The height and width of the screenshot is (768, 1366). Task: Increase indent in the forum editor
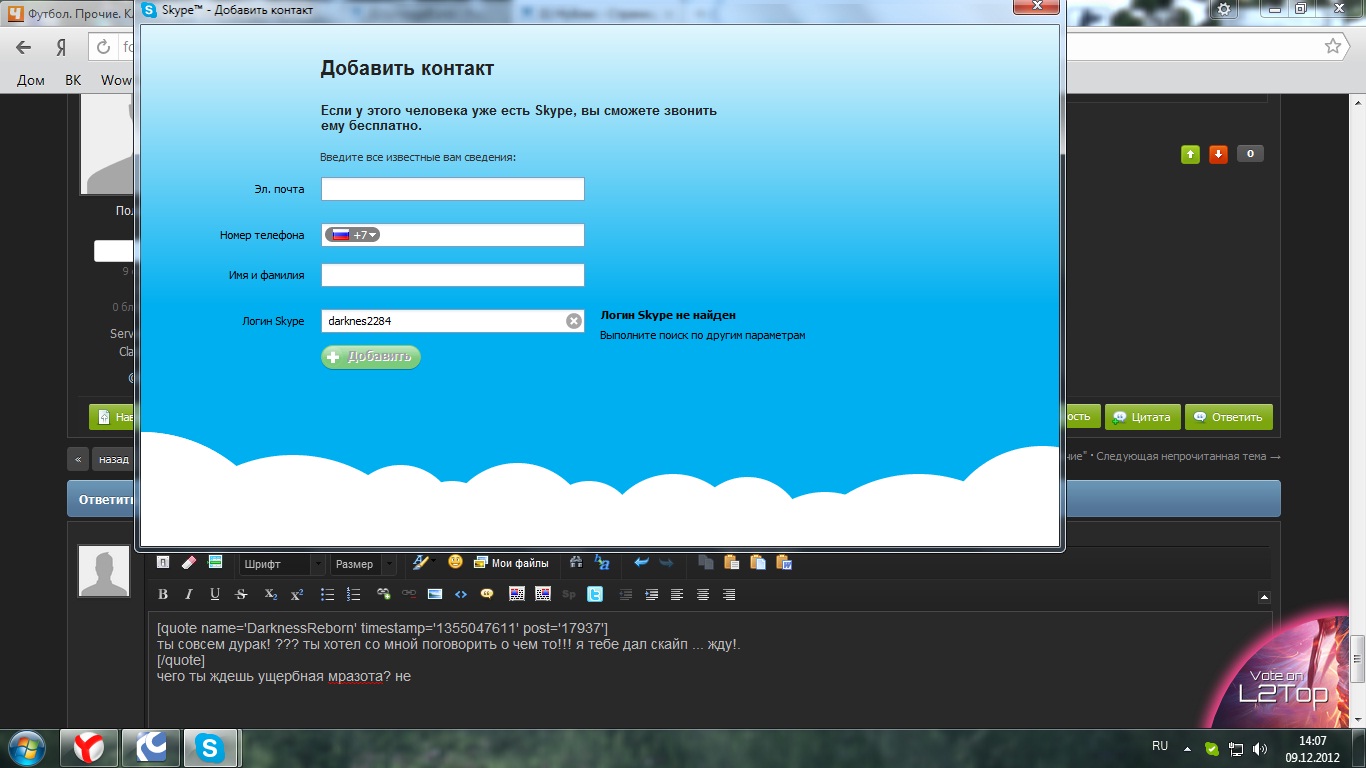(651, 594)
